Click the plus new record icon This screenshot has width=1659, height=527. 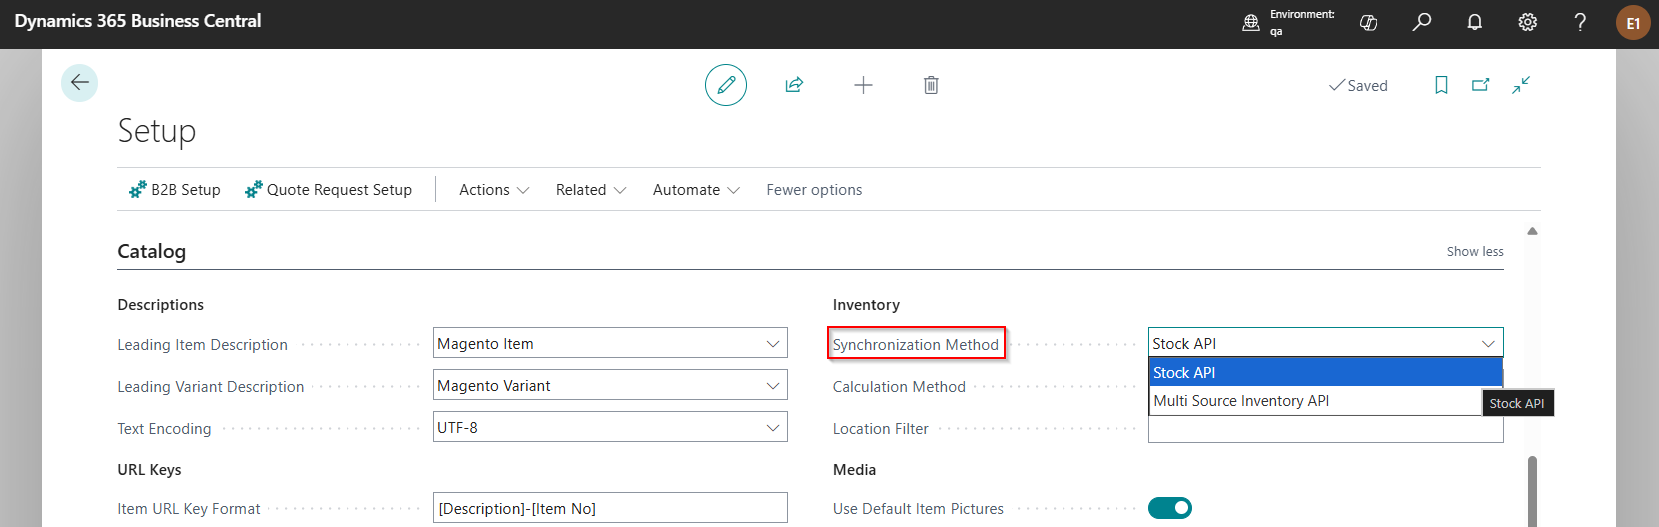click(x=863, y=85)
